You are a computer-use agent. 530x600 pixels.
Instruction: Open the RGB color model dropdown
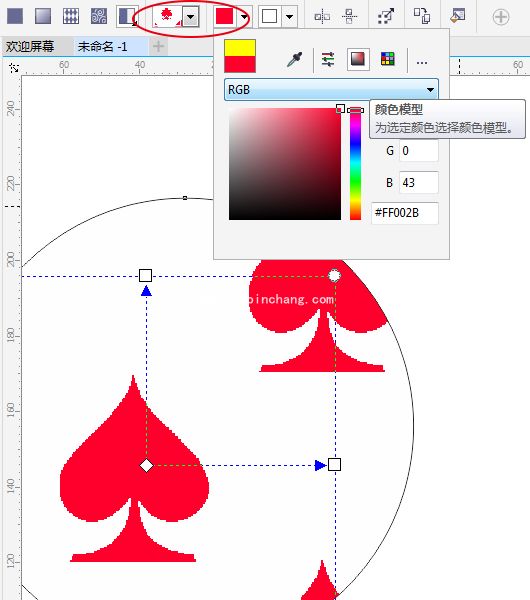[x=331, y=90]
